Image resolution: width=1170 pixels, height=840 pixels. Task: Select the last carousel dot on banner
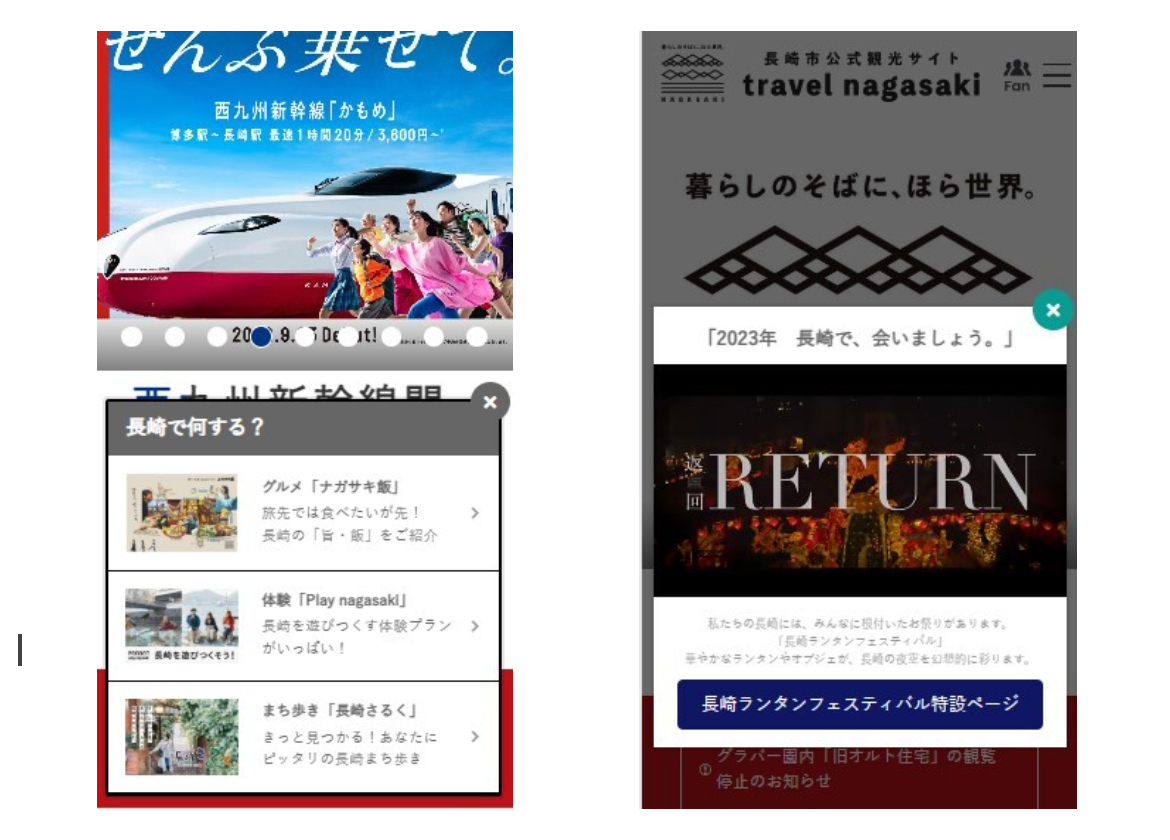pos(477,336)
